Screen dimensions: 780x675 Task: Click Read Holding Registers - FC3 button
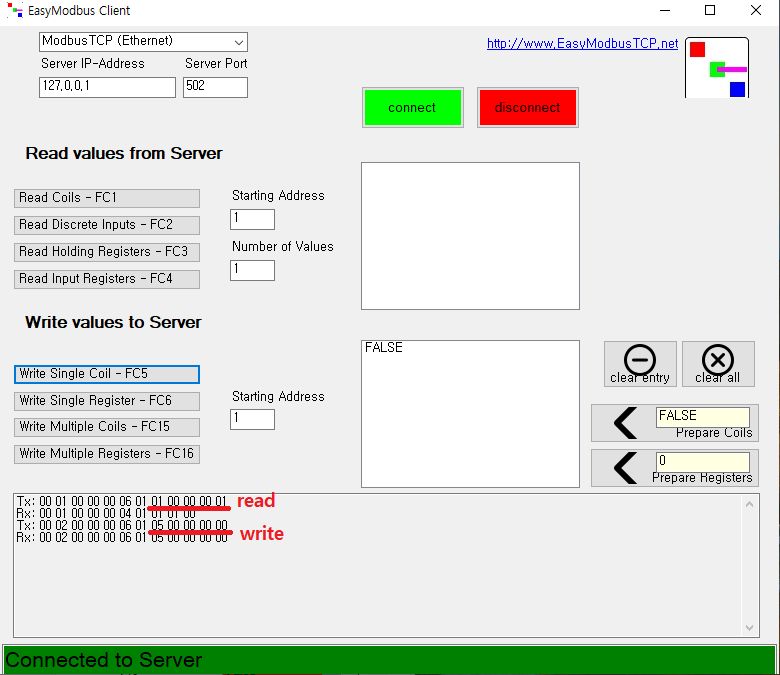point(107,252)
